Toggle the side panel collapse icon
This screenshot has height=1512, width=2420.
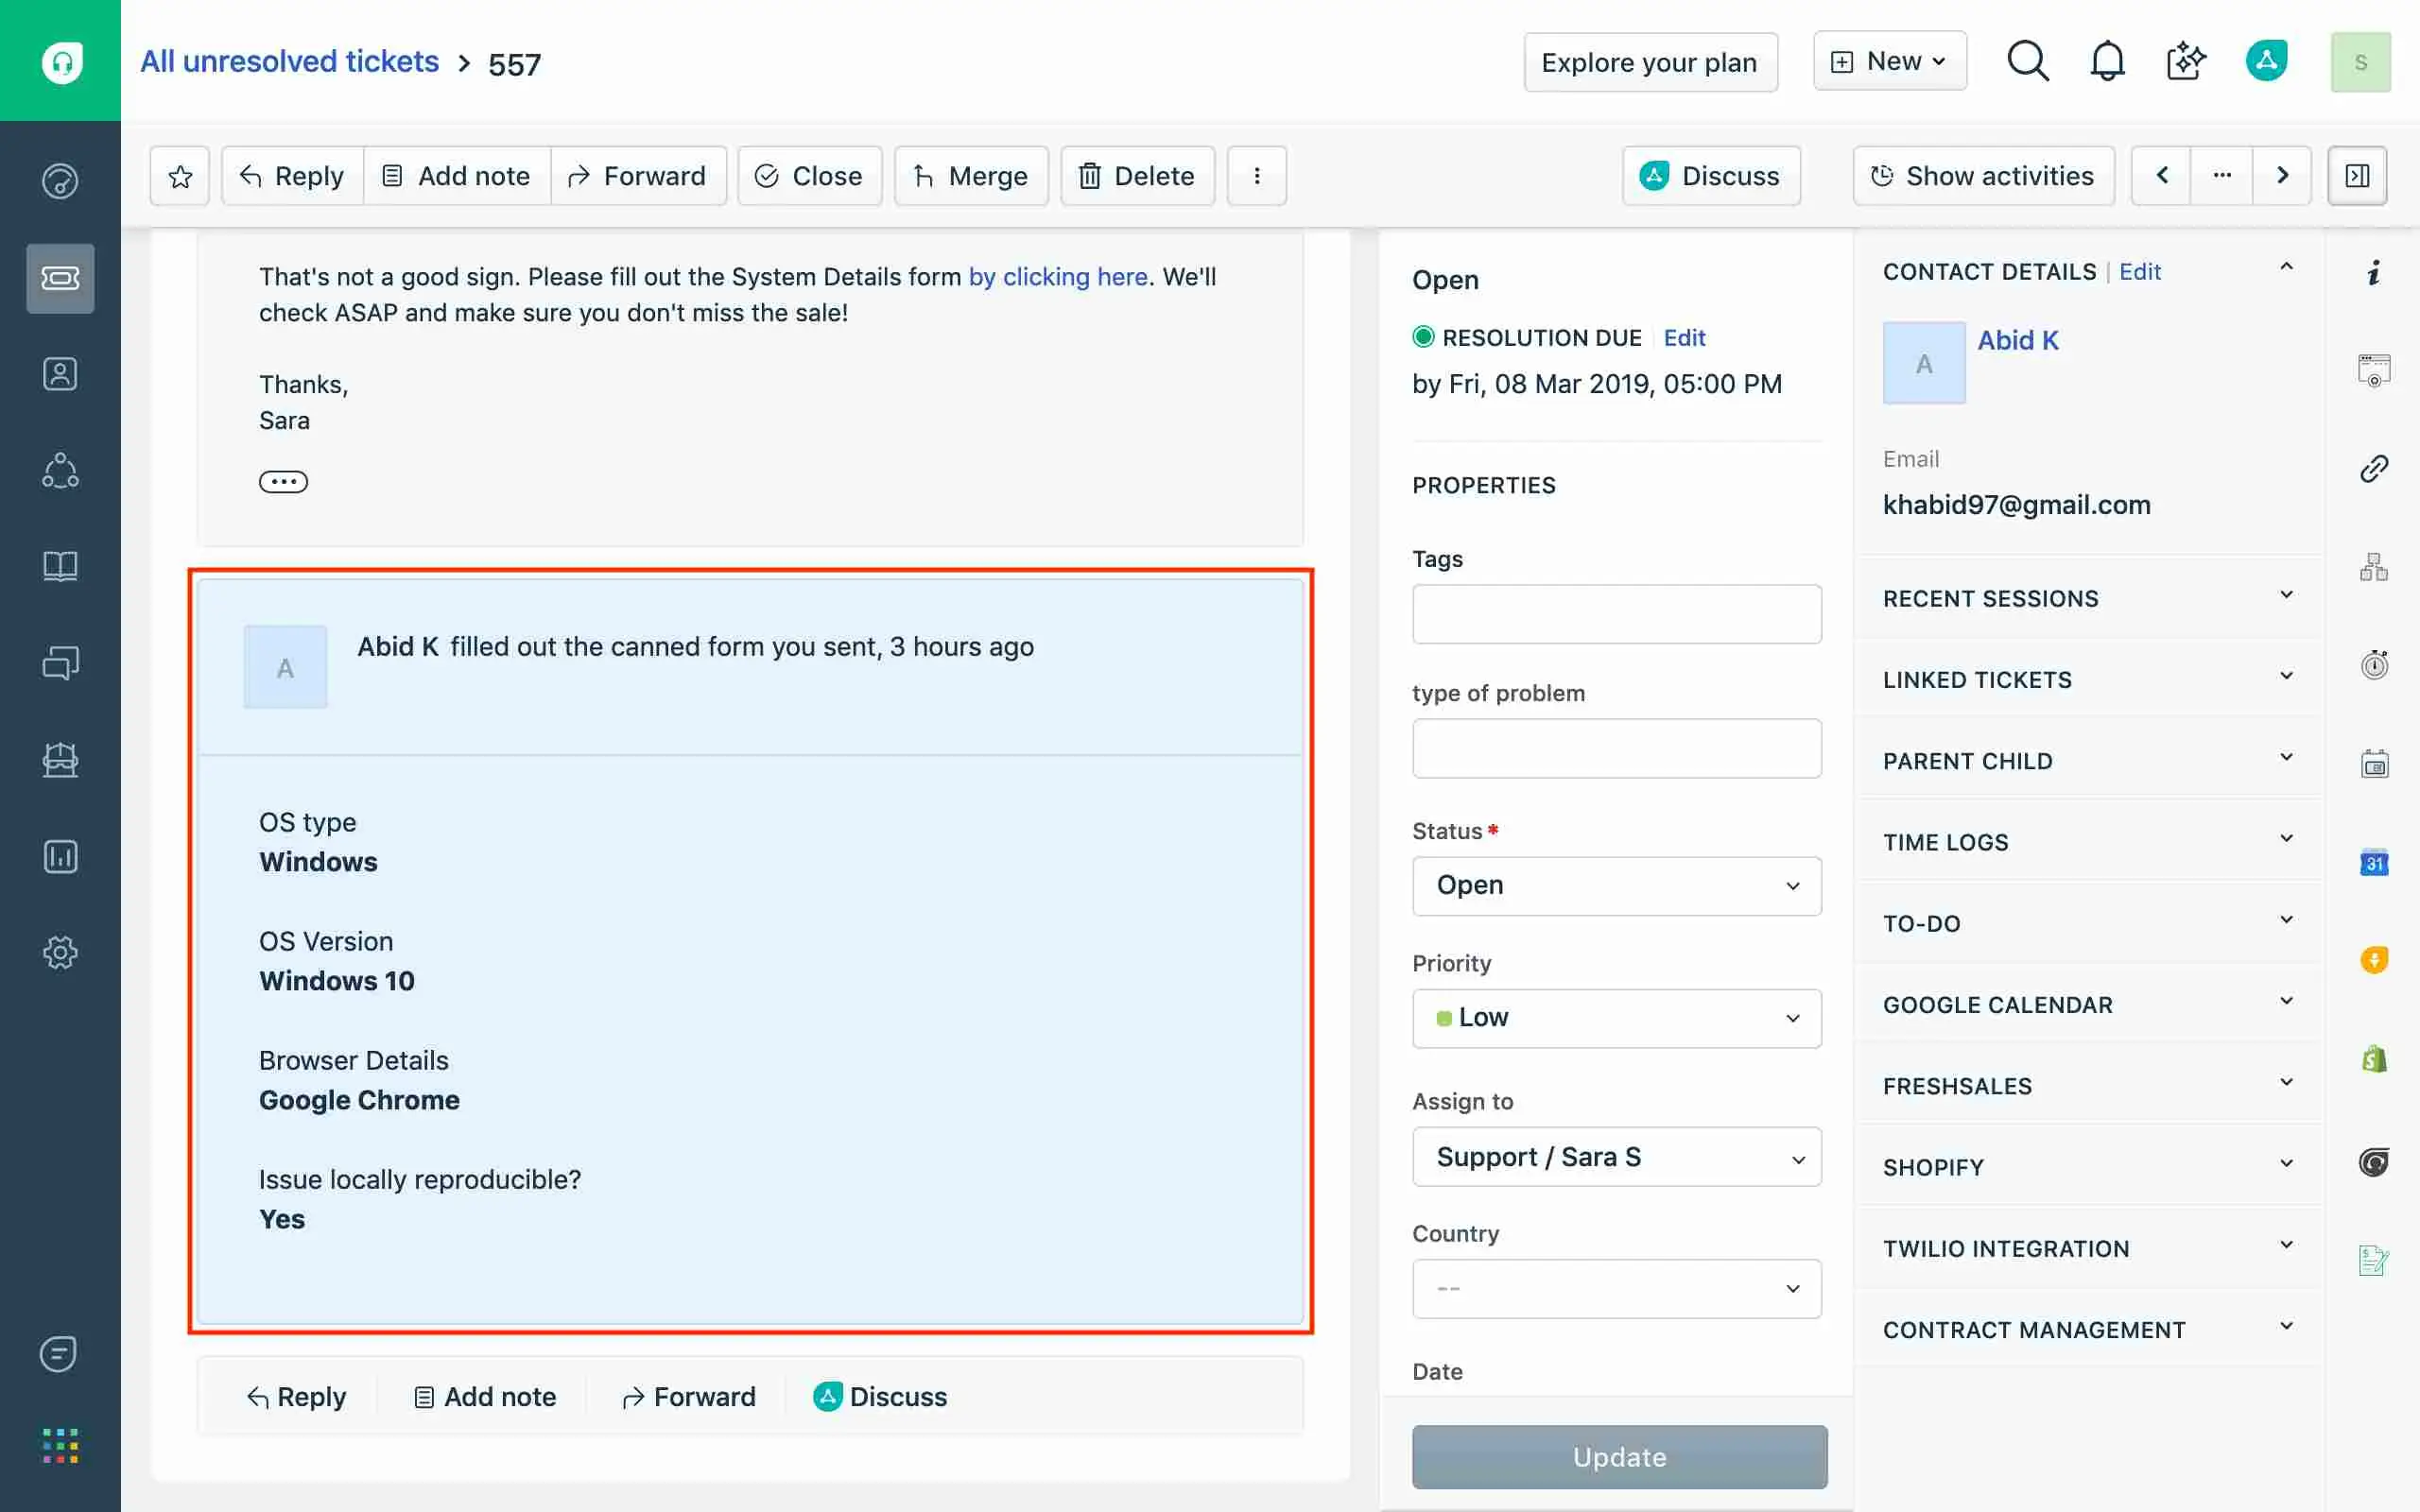[2357, 176]
